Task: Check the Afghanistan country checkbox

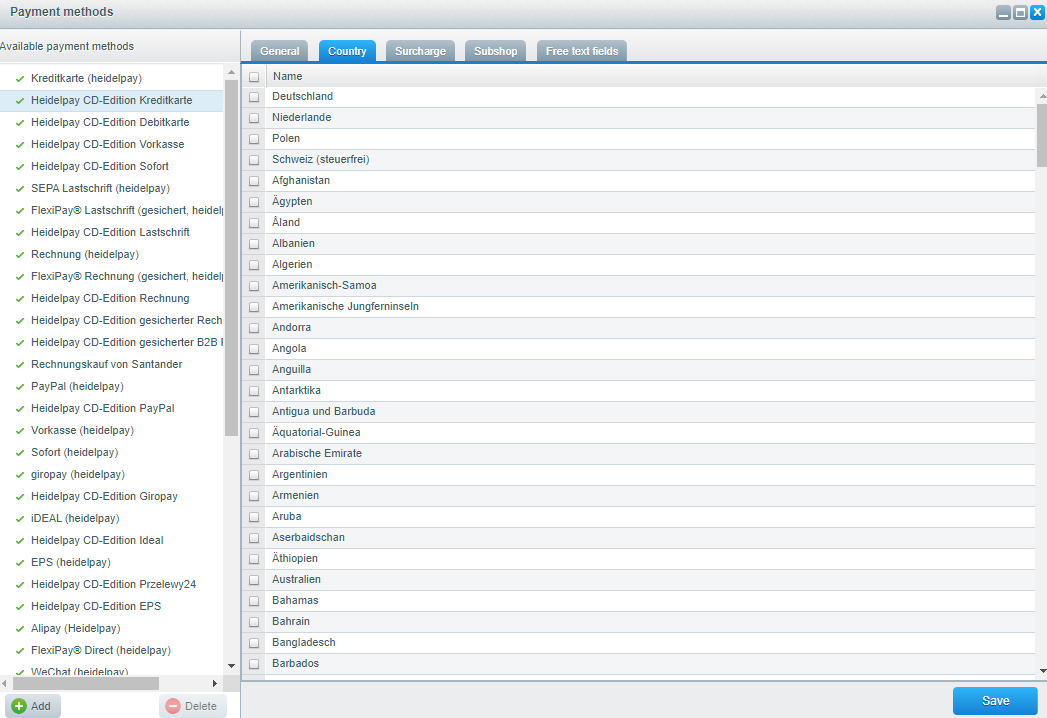Action: click(x=254, y=181)
